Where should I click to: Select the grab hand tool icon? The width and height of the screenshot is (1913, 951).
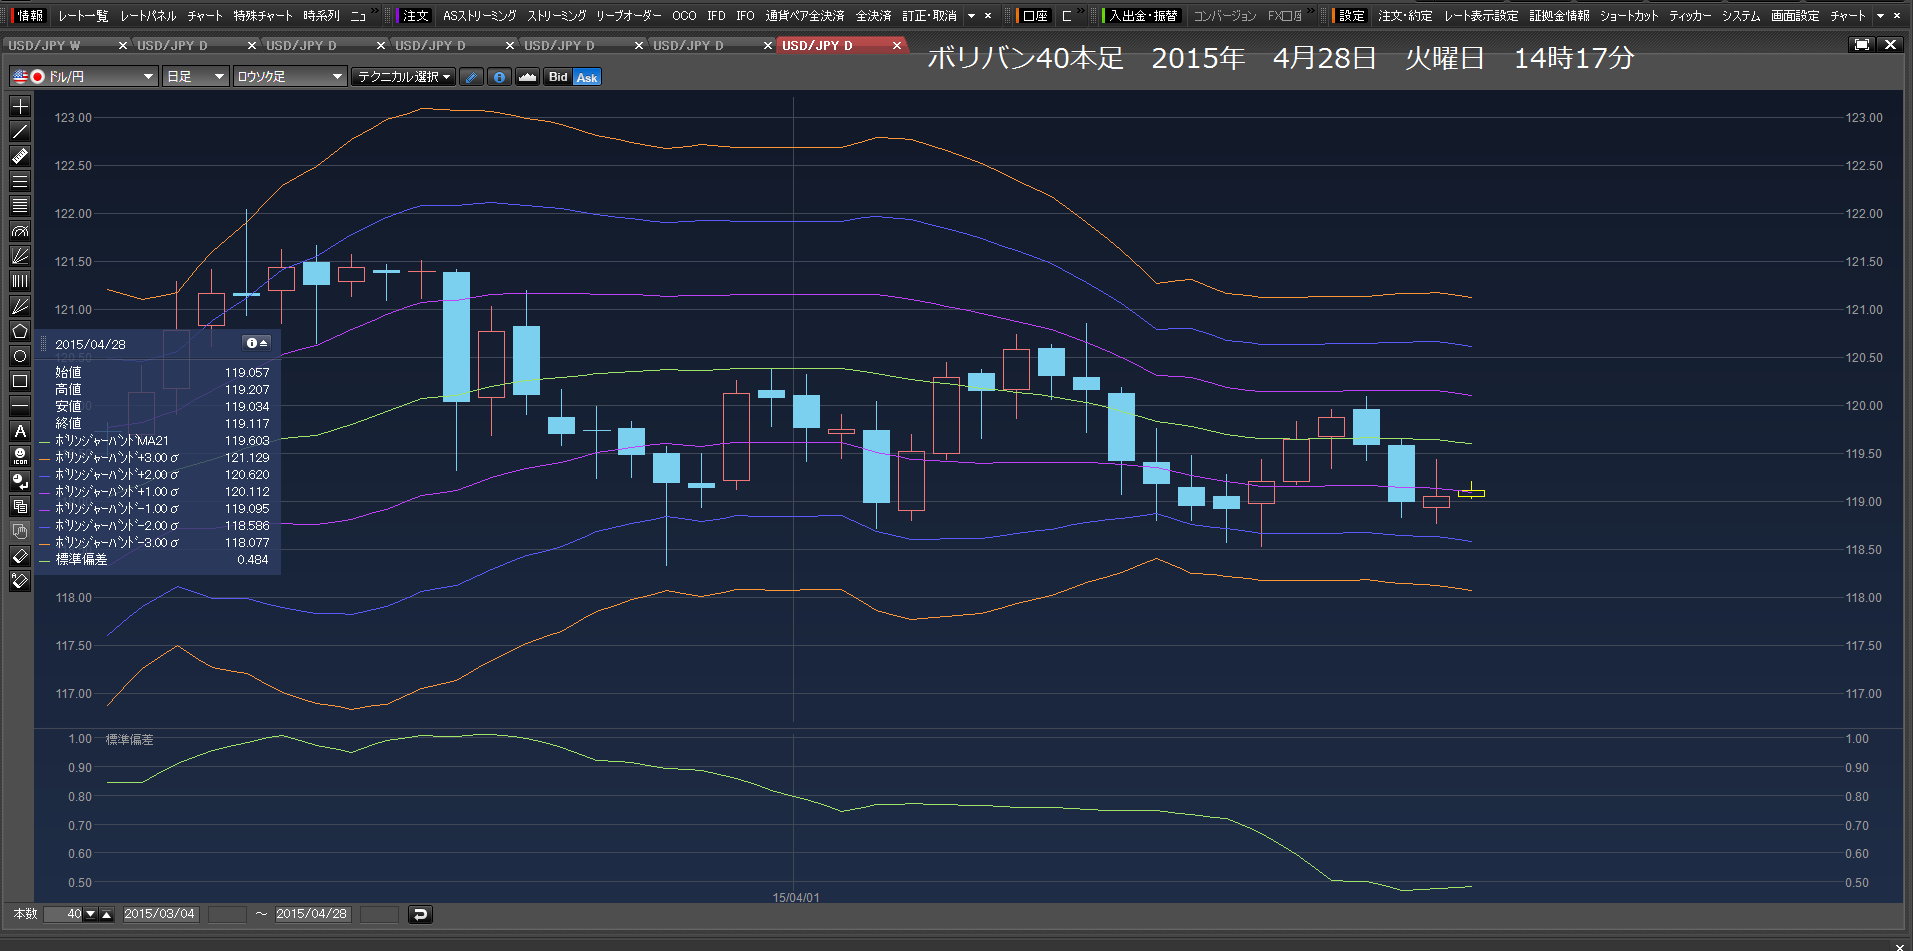pyautogui.click(x=19, y=531)
